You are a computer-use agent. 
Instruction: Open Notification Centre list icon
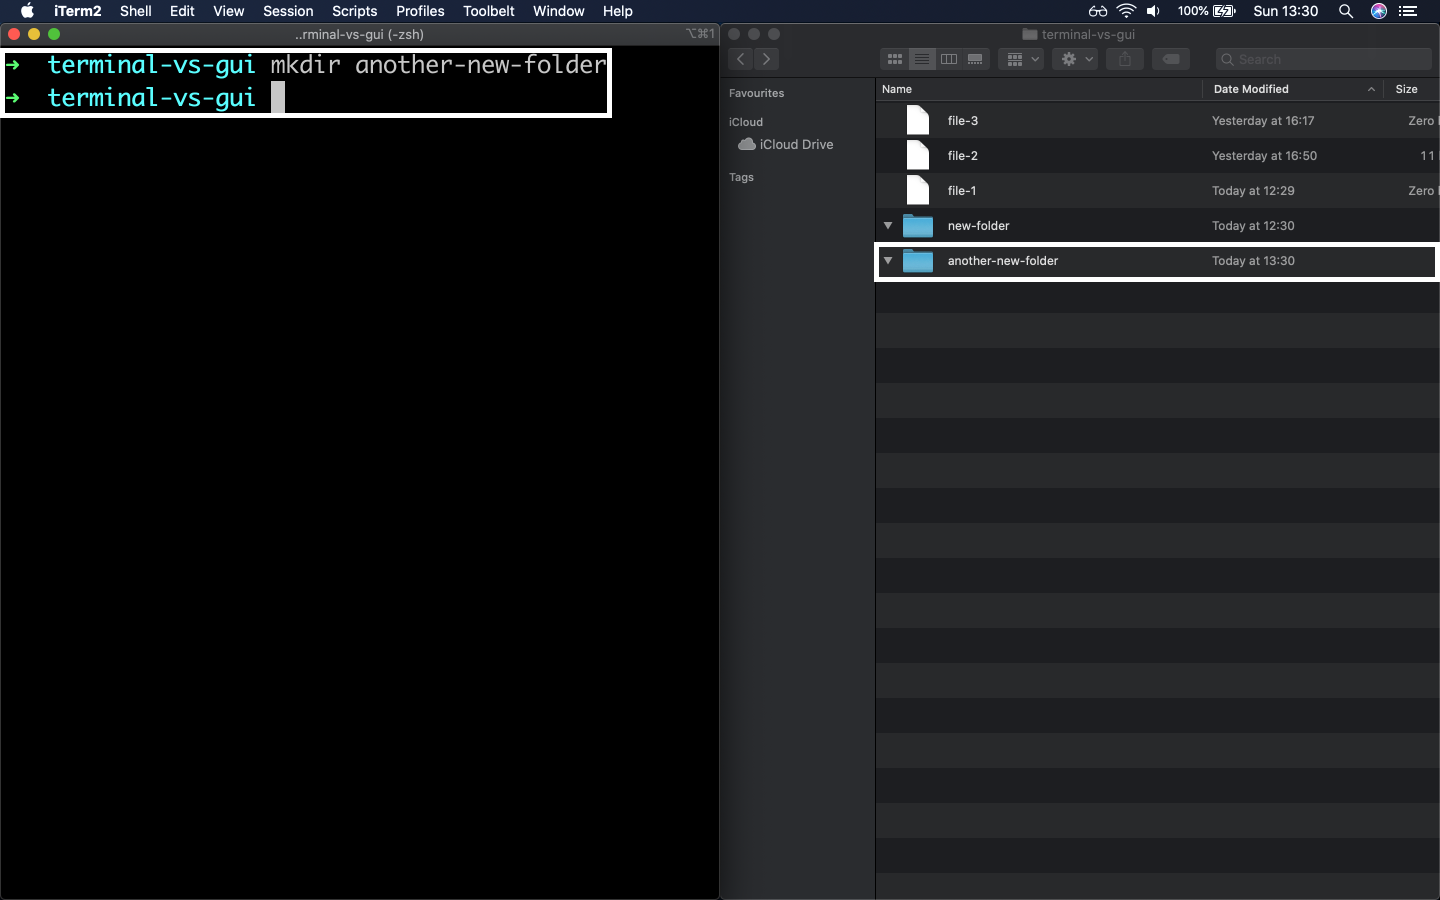tap(1408, 11)
